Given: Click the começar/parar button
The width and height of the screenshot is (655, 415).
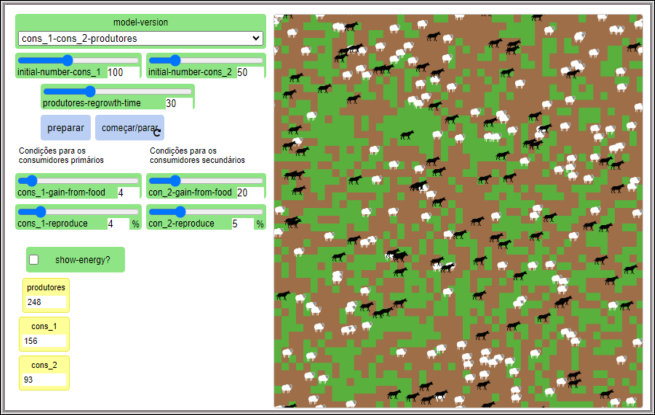Looking at the screenshot, I should pyautogui.click(x=129, y=128).
